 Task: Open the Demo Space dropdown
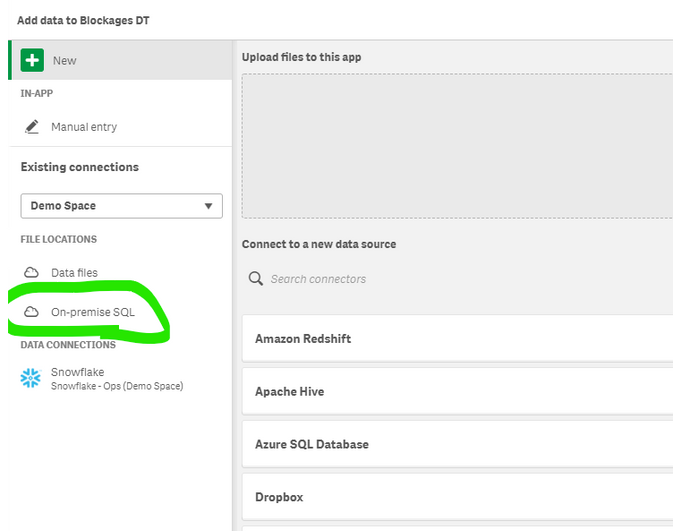pyautogui.click(x=121, y=206)
